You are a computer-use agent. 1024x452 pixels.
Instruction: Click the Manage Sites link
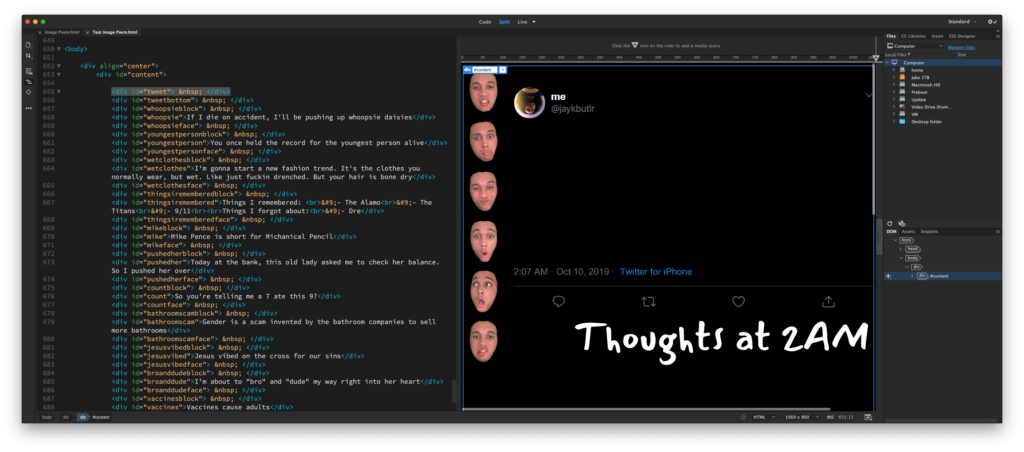pyautogui.click(x=961, y=46)
